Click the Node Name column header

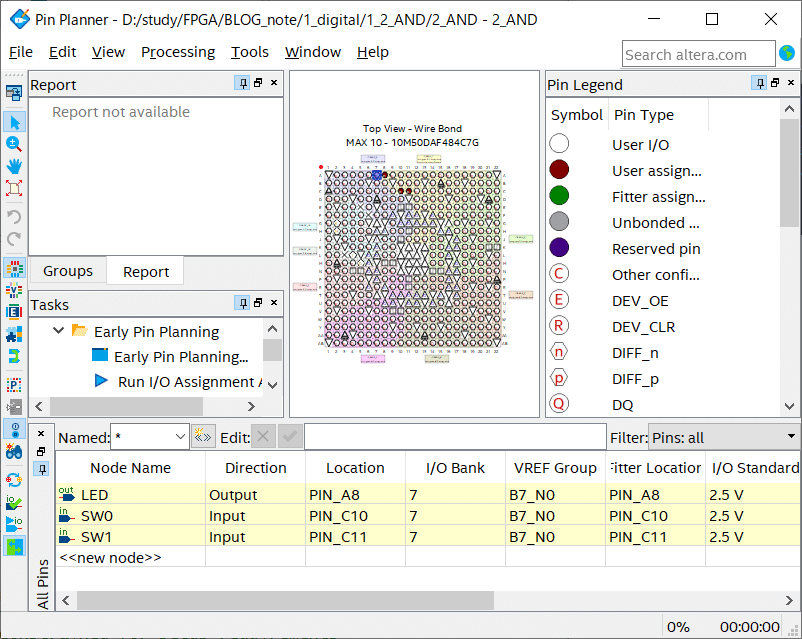tap(130, 468)
